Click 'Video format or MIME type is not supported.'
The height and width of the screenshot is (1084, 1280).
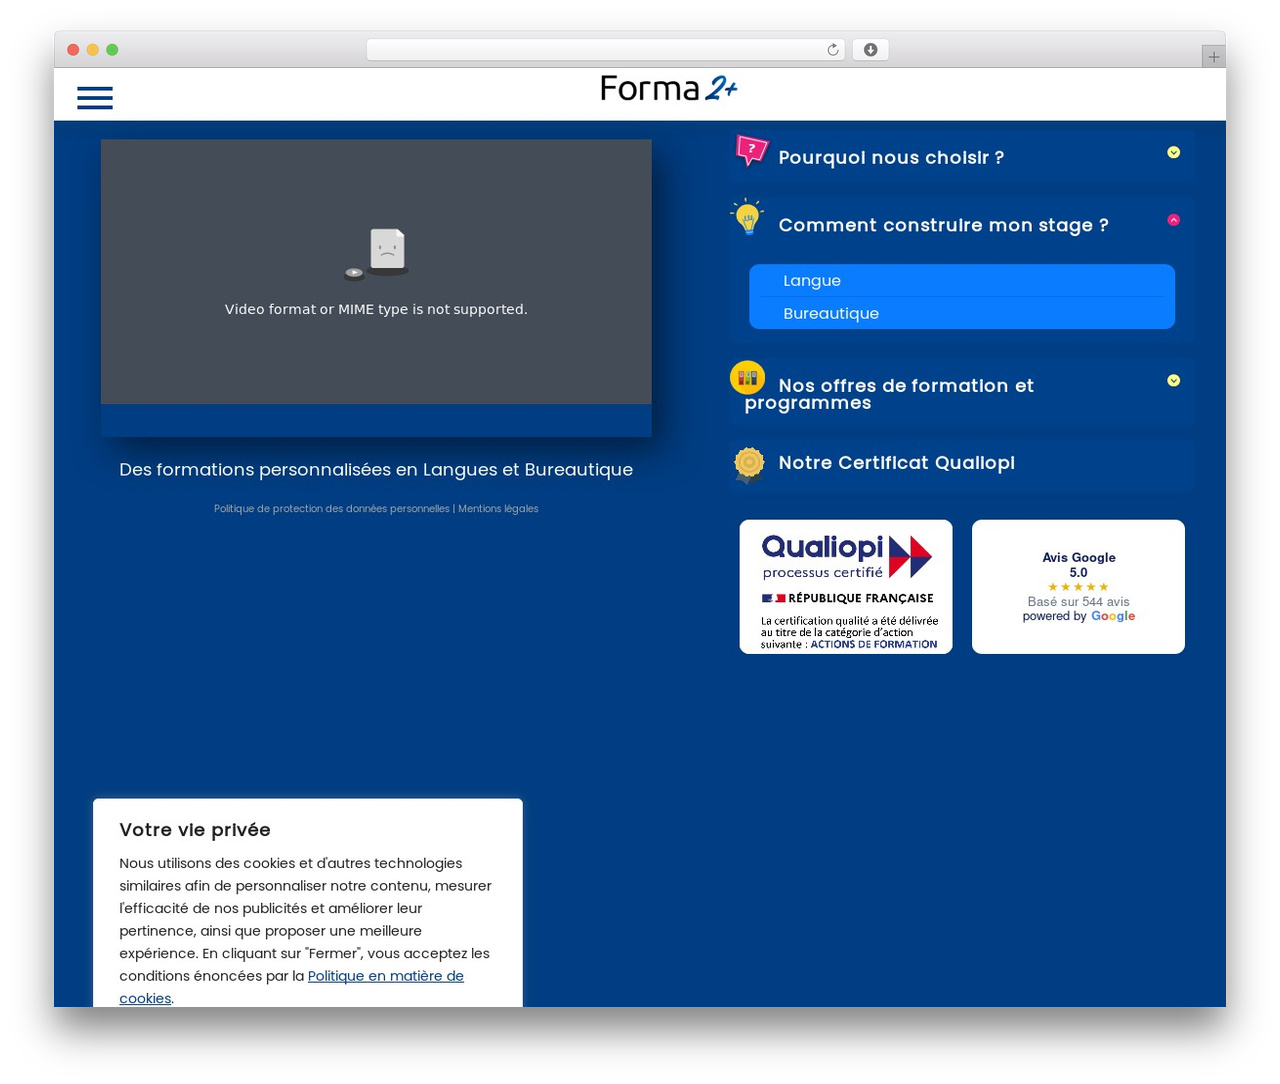[376, 309]
